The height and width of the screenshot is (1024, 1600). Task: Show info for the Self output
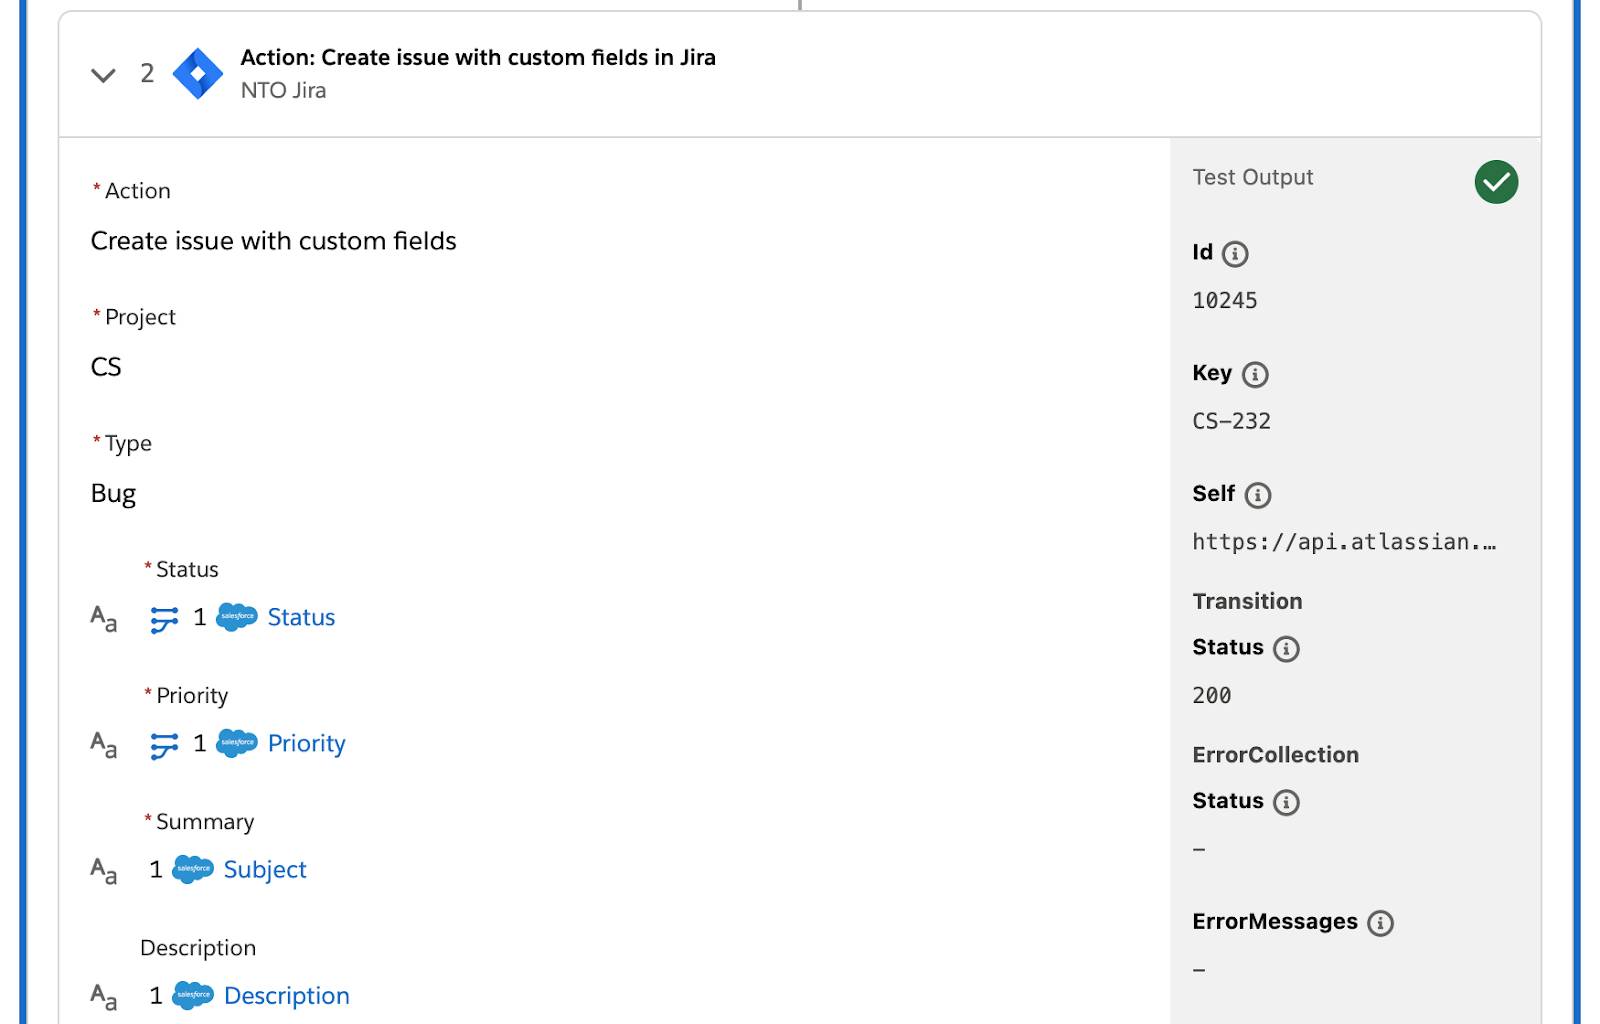[1258, 495]
